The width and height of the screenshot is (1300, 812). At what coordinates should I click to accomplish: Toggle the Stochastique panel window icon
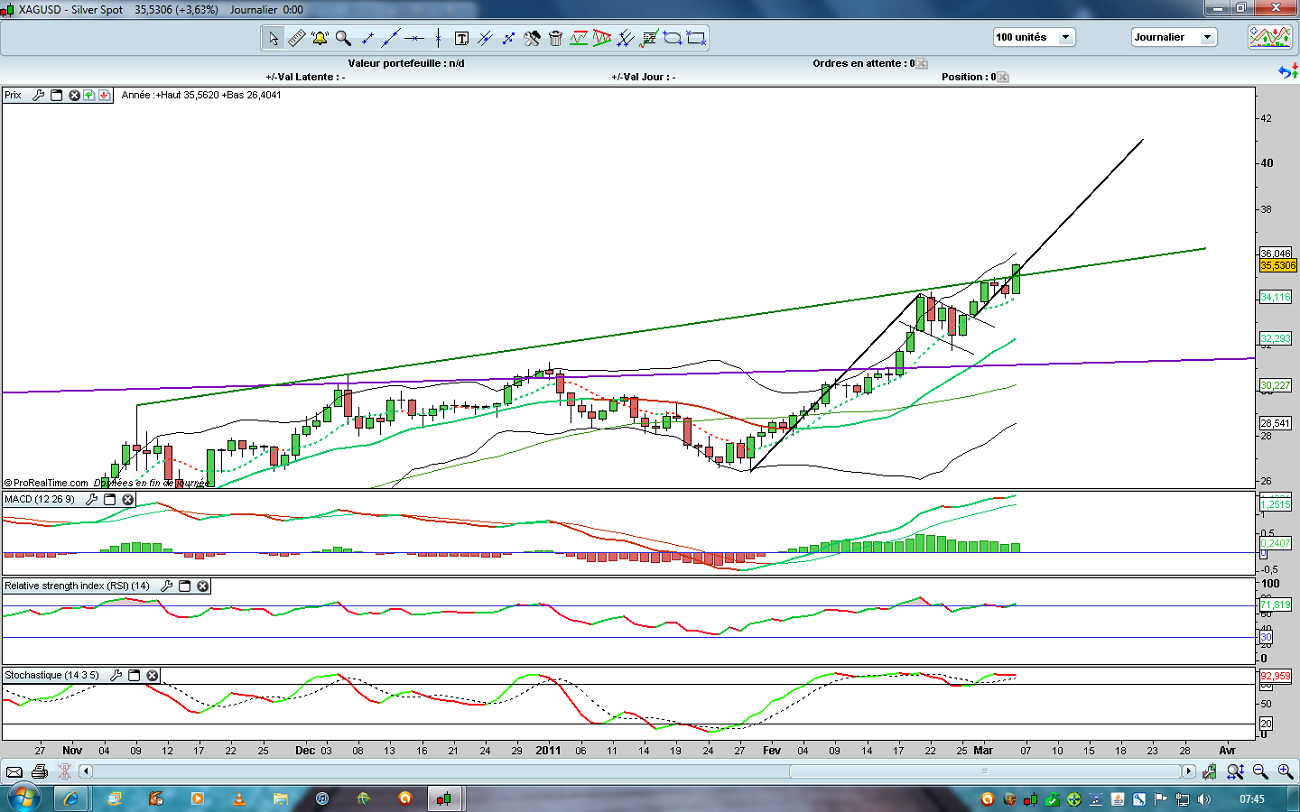133,676
